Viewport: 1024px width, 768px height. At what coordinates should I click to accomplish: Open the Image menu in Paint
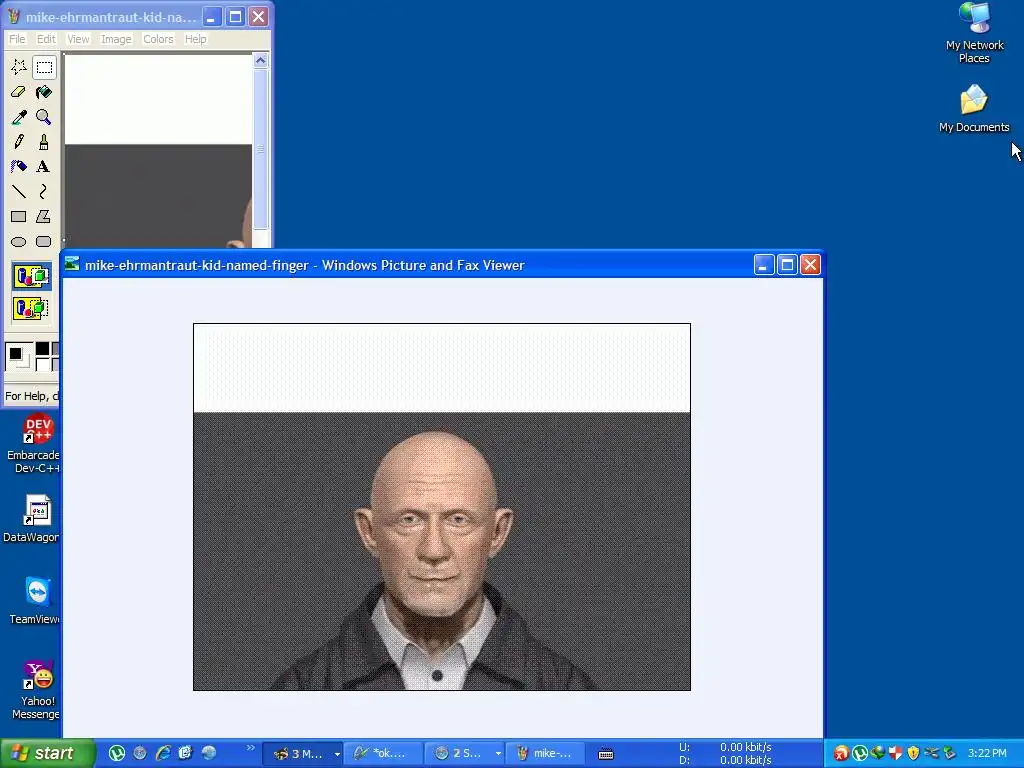point(116,39)
